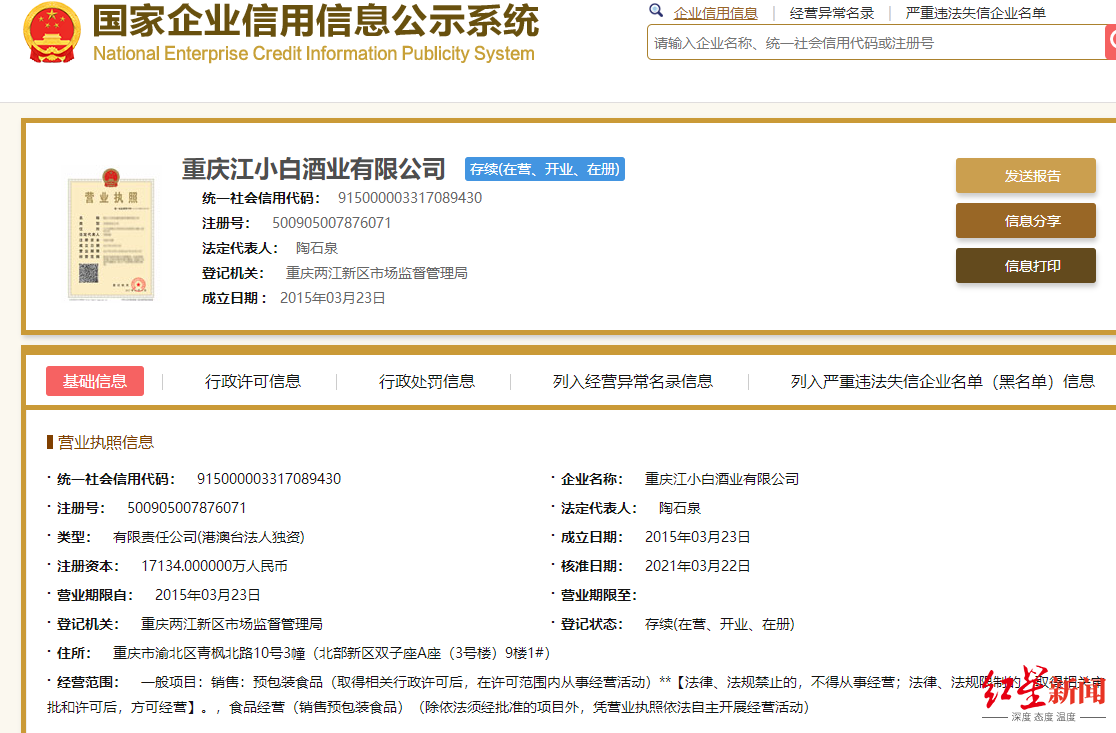This screenshot has width=1116, height=733.
Task: Click the status badge 存续(在营、开业、在册)
Action: [544, 169]
